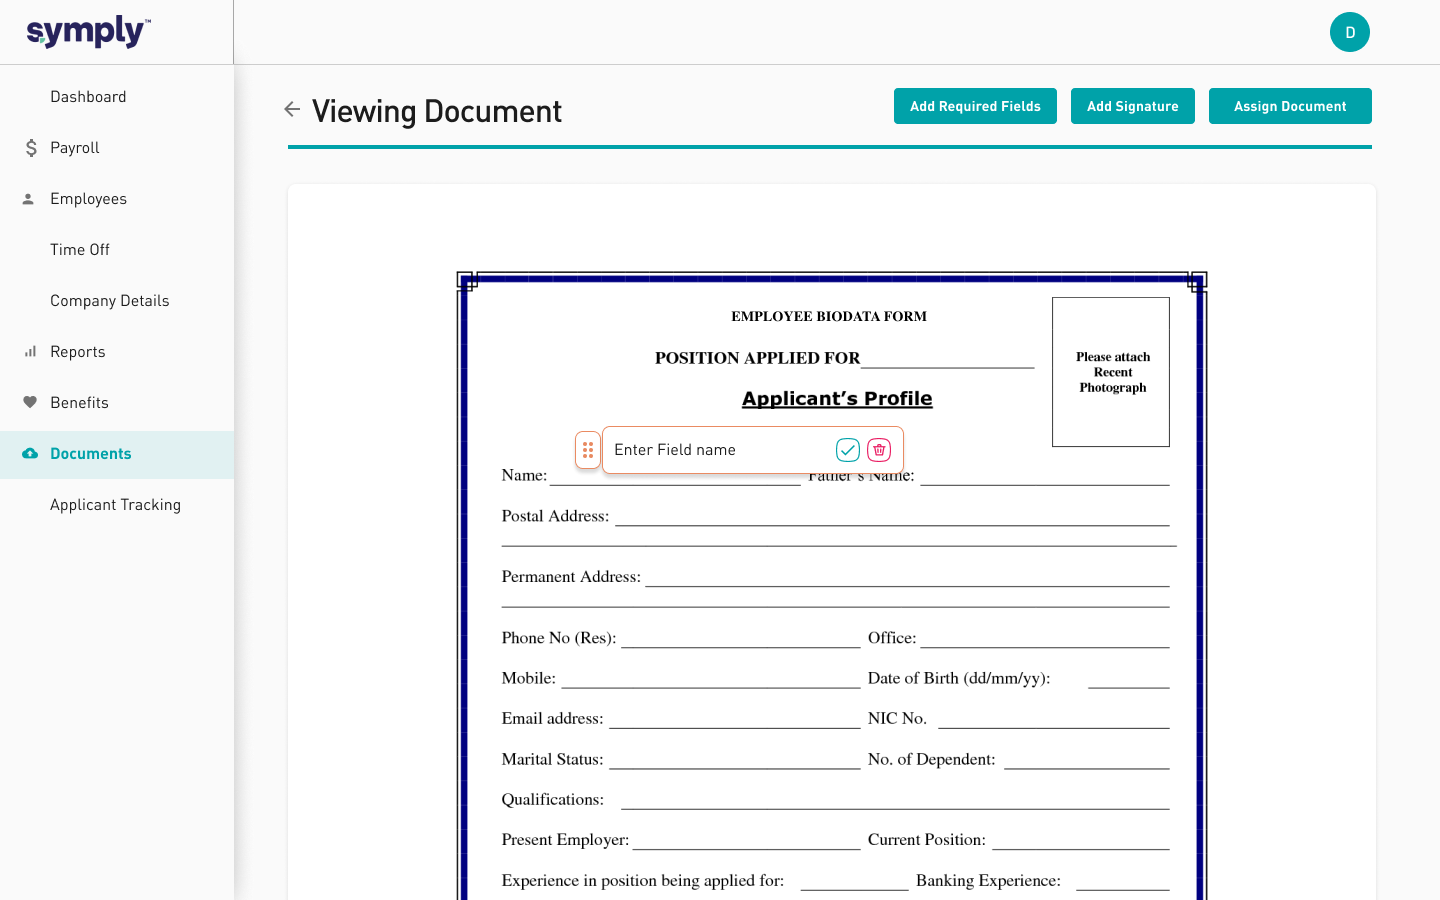Click the Benefits heart icon
The width and height of the screenshot is (1440, 900).
click(30, 403)
